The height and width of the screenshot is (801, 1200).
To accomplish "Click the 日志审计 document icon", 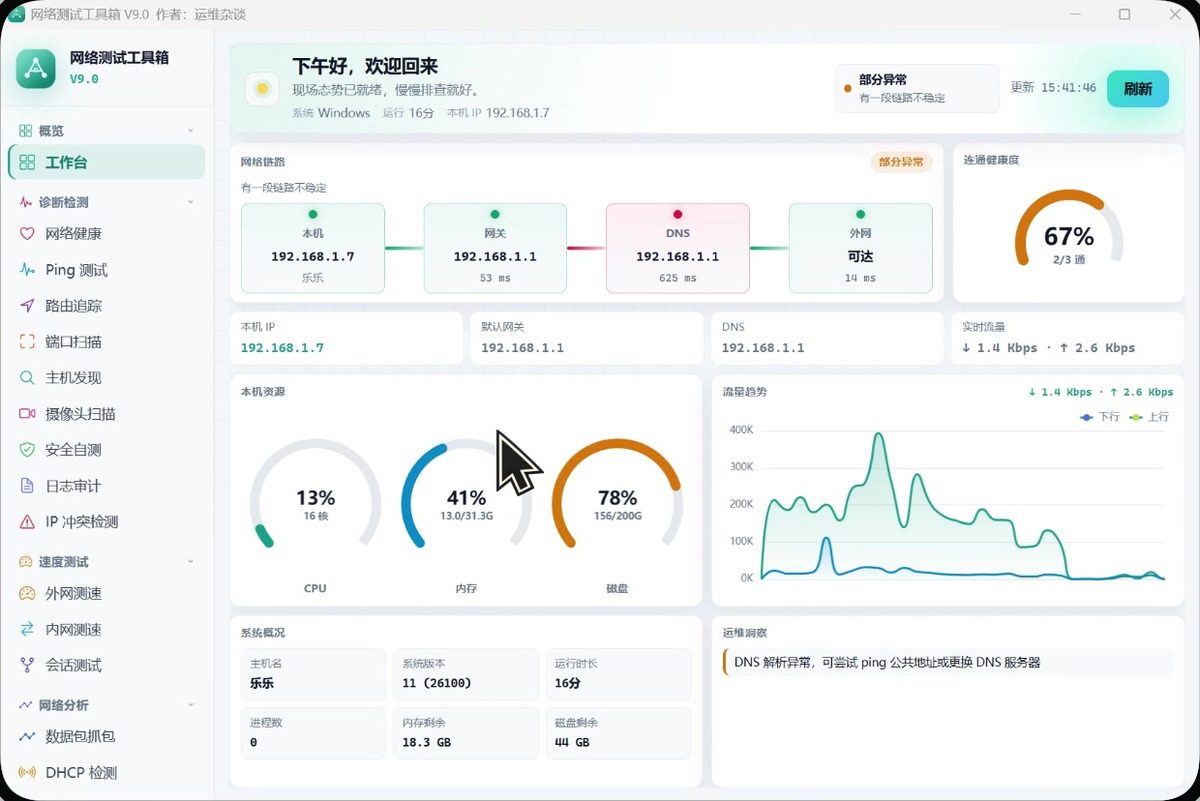I will pyautogui.click(x=27, y=486).
